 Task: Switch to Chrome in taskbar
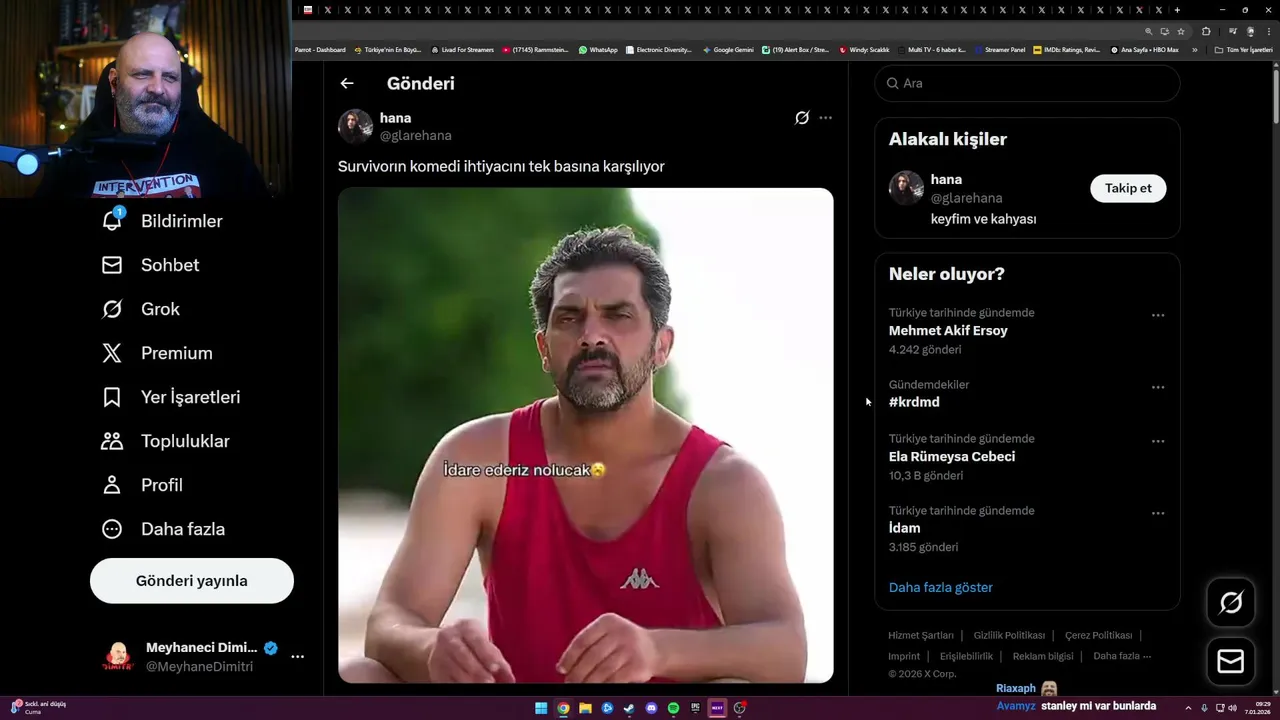563,708
